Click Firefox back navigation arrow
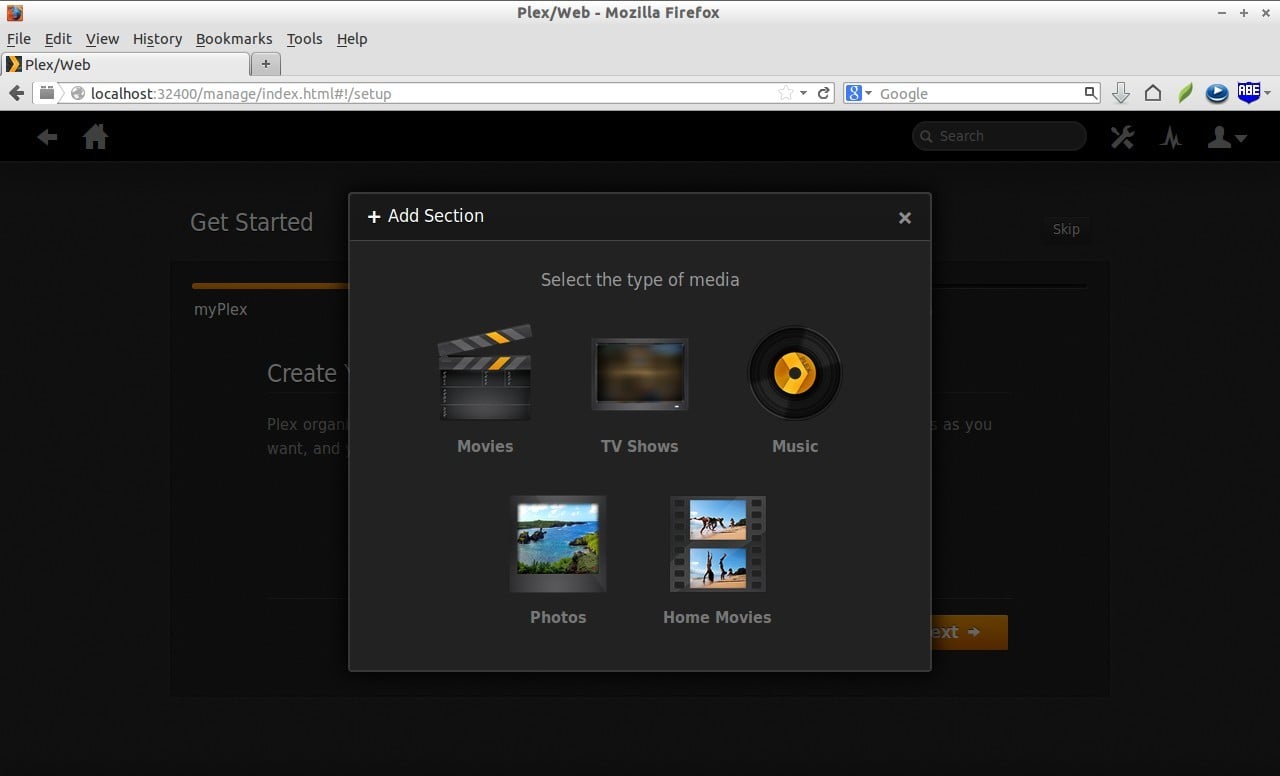This screenshot has width=1280, height=776. coord(16,93)
